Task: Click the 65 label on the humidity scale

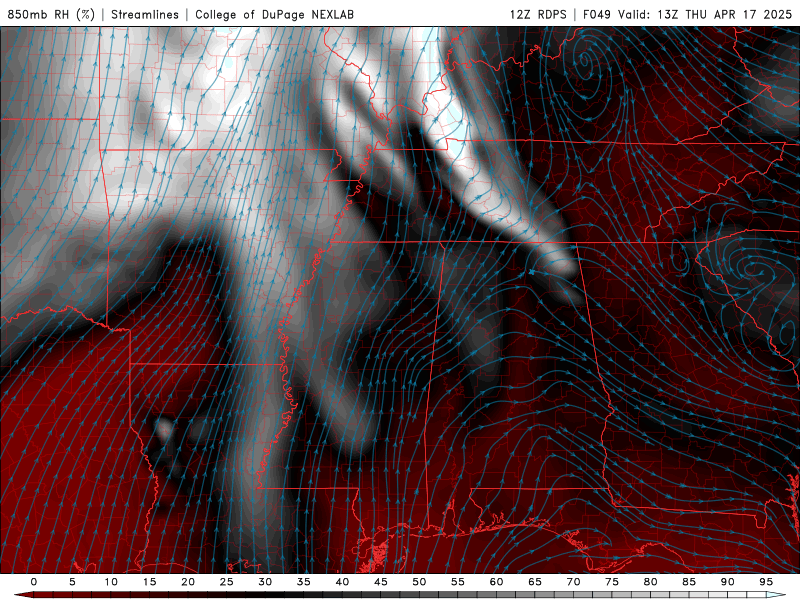Action: click(x=535, y=582)
